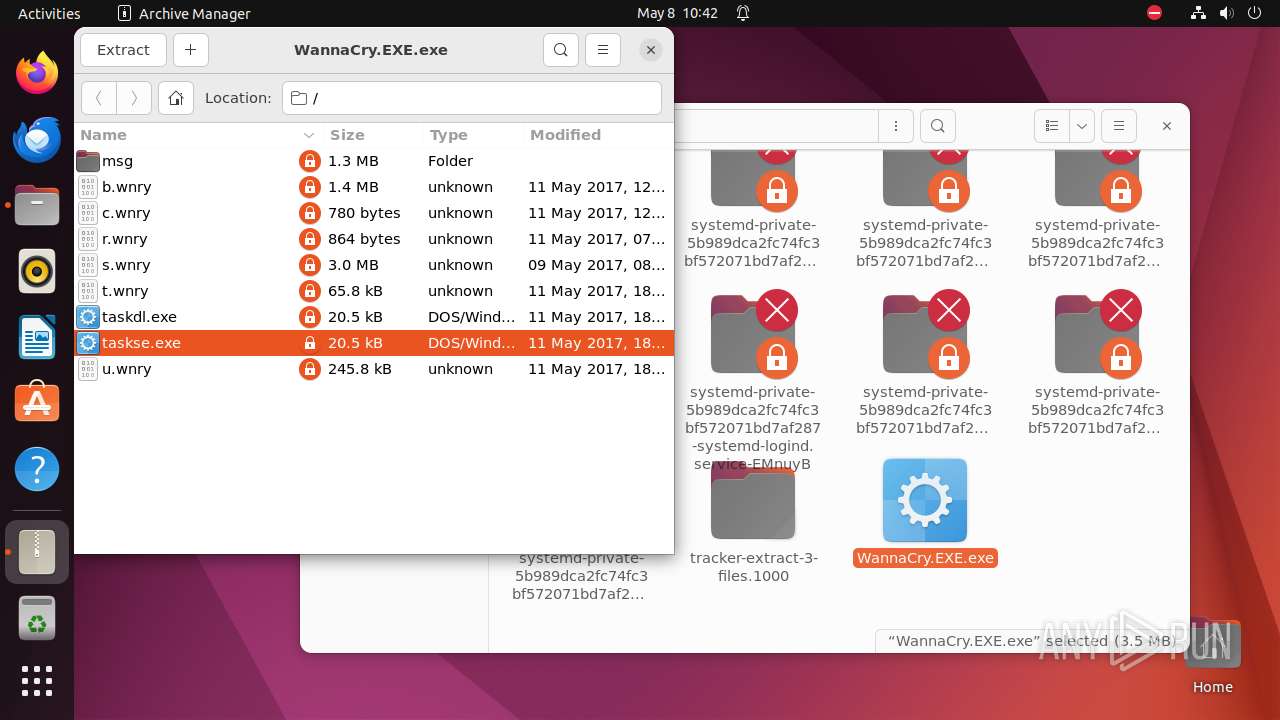Click lock icon on u.wnry row
The width and height of the screenshot is (1280, 720).
click(310, 369)
